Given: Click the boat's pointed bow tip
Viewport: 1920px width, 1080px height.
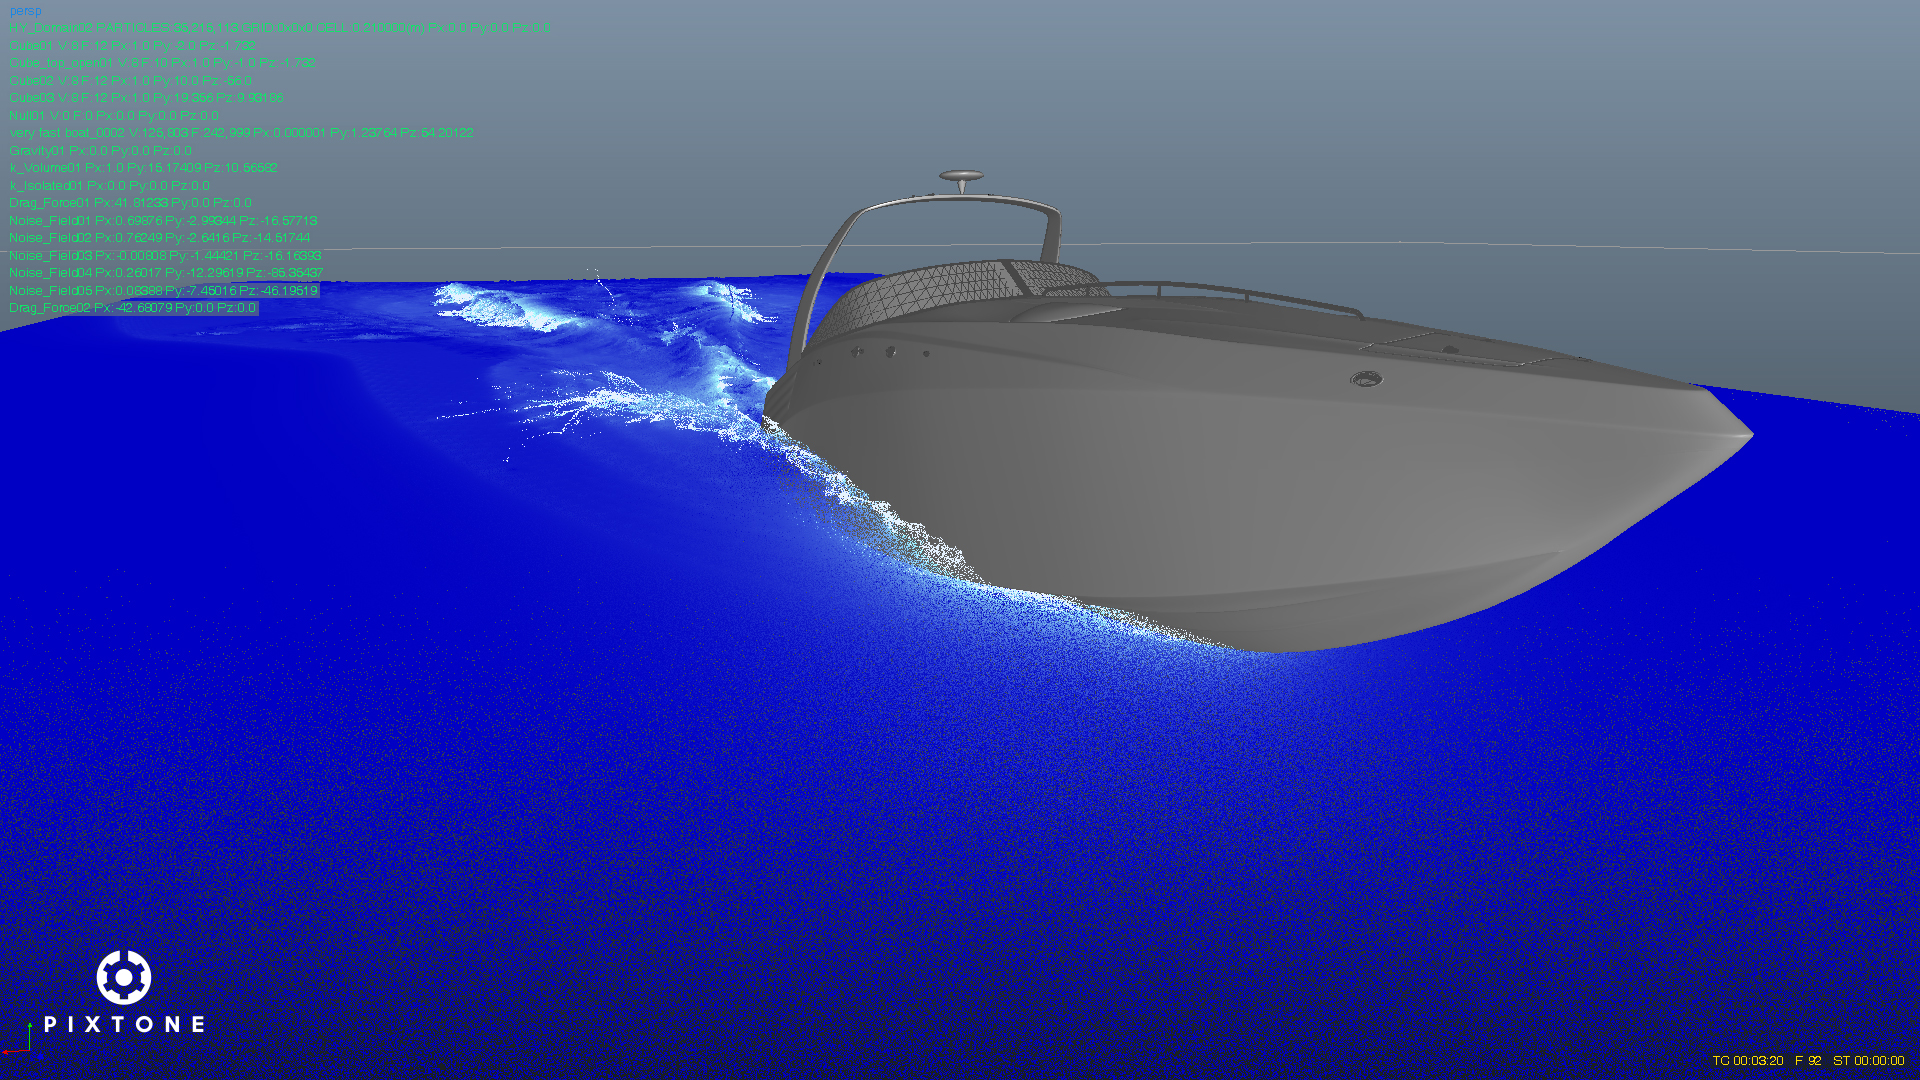Looking at the screenshot, I should [1745, 434].
